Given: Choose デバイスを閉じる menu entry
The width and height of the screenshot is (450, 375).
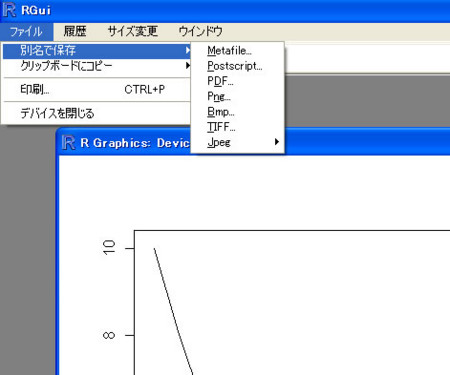Looking at the screenshot, I should coord(97,114).
